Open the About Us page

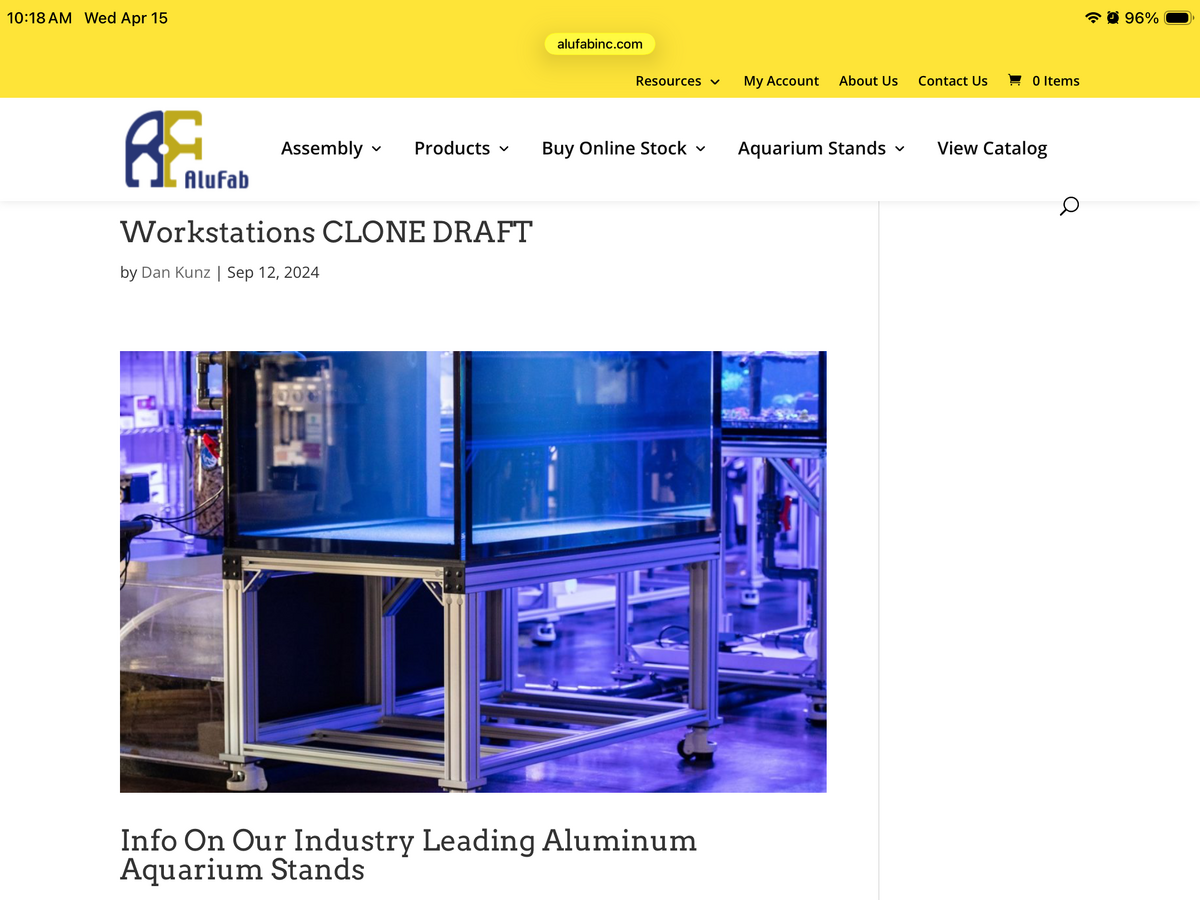(x=868, y=81)
